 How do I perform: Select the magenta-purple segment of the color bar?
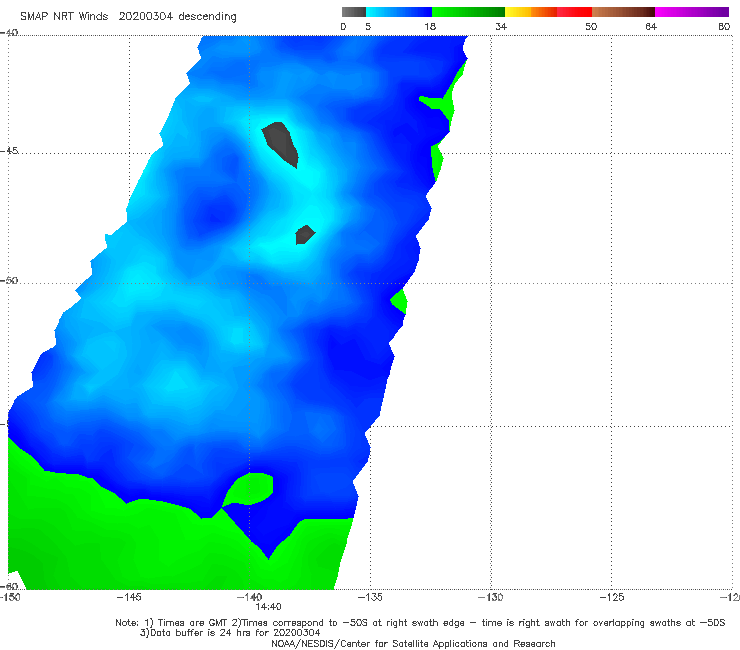tap(692, 12)
